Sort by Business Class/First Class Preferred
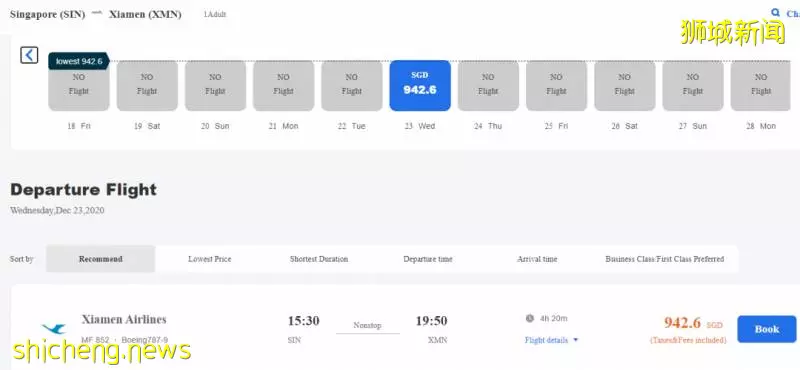The height and width of the screenshot is (370, 800). [665, 259]
